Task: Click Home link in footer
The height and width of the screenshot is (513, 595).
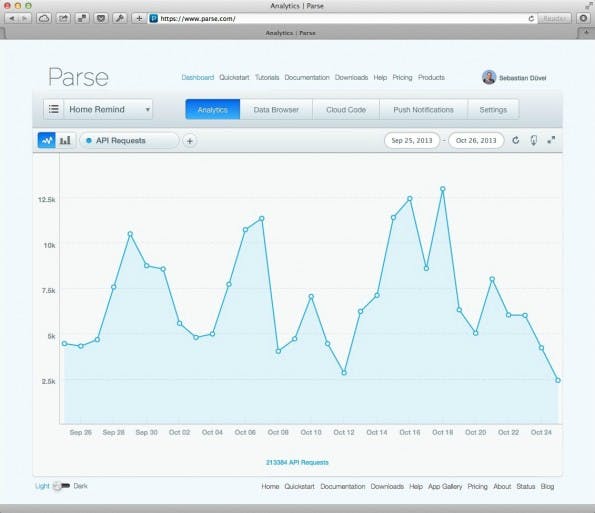Action: [270, 486]
